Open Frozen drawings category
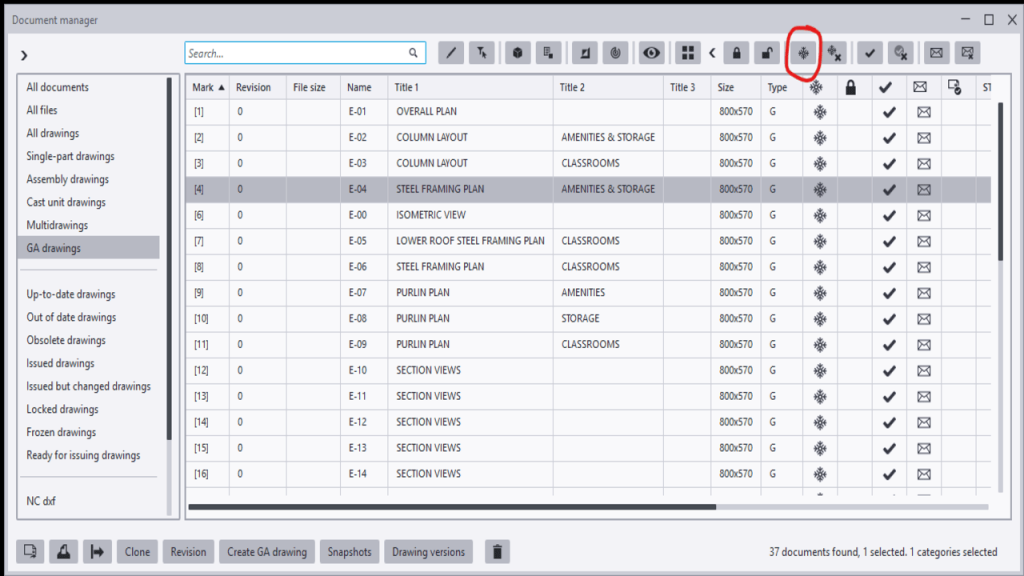Screen dimensions: 1024x576 point(61,432)
